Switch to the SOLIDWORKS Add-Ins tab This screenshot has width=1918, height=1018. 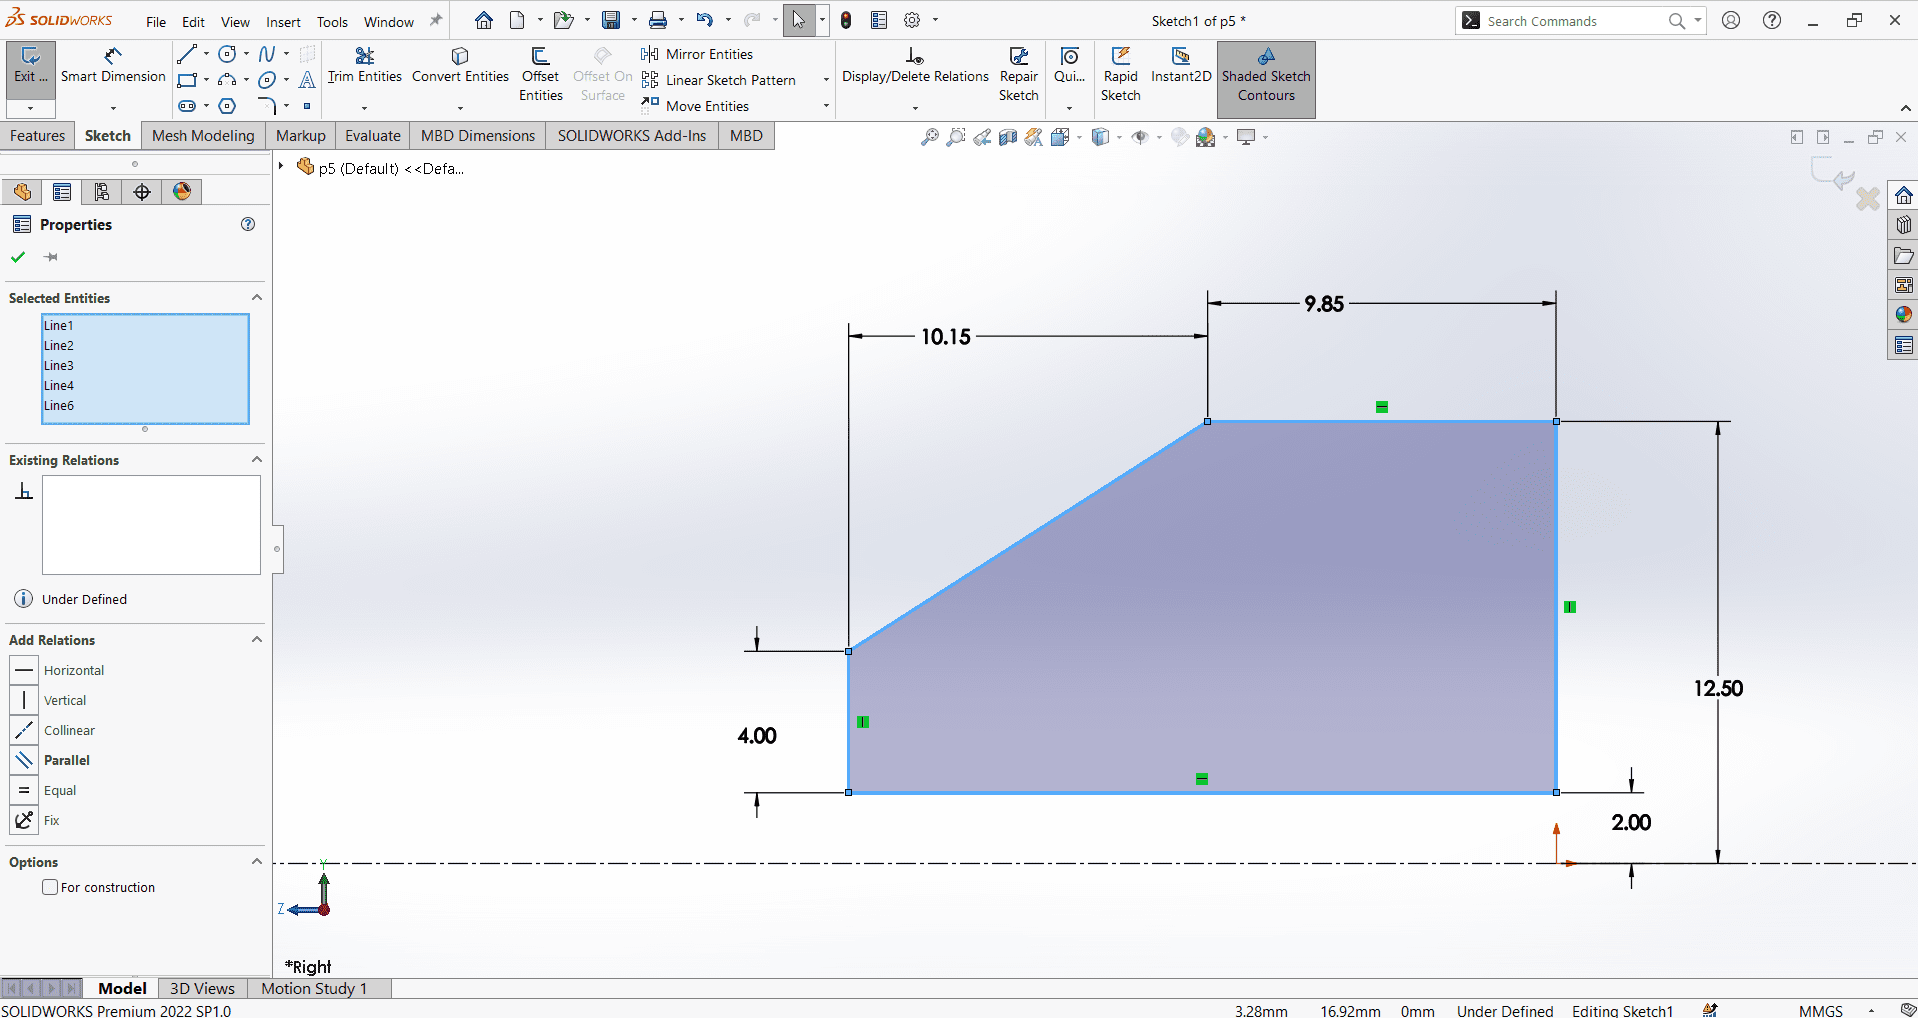pos(632,136)
